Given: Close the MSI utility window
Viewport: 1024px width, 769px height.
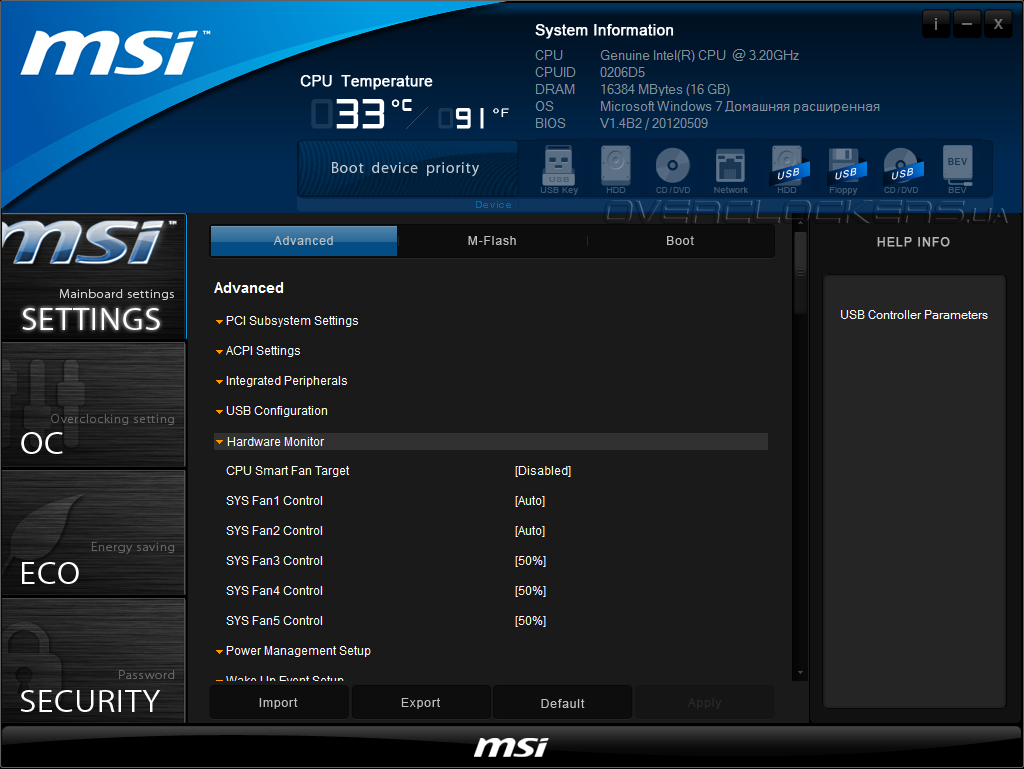Looking at the screenshot, I should (x=998, y=24).
